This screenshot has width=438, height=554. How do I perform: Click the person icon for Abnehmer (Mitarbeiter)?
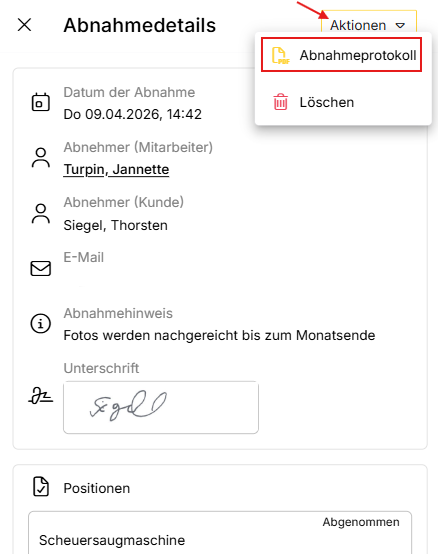(x=41, y=158)
